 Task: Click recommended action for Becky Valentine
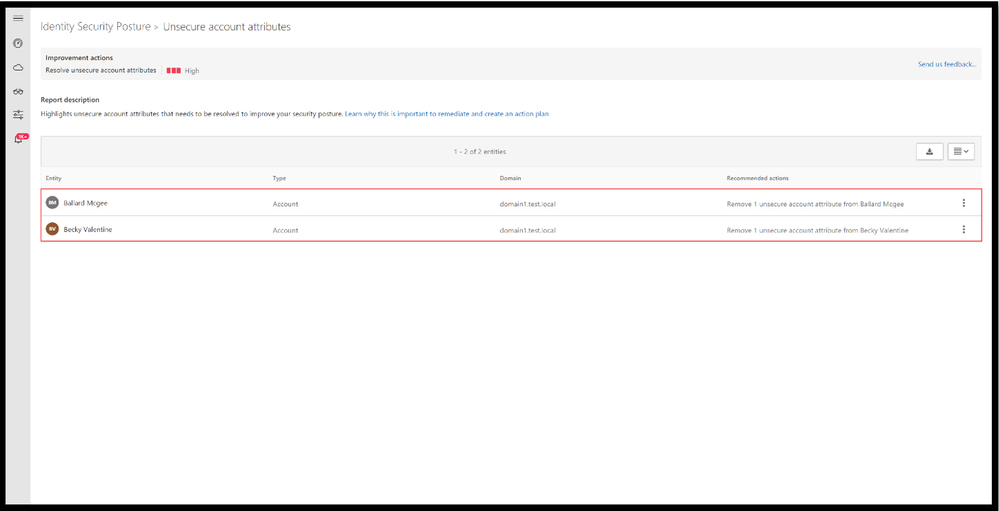[x=817, y=230]
